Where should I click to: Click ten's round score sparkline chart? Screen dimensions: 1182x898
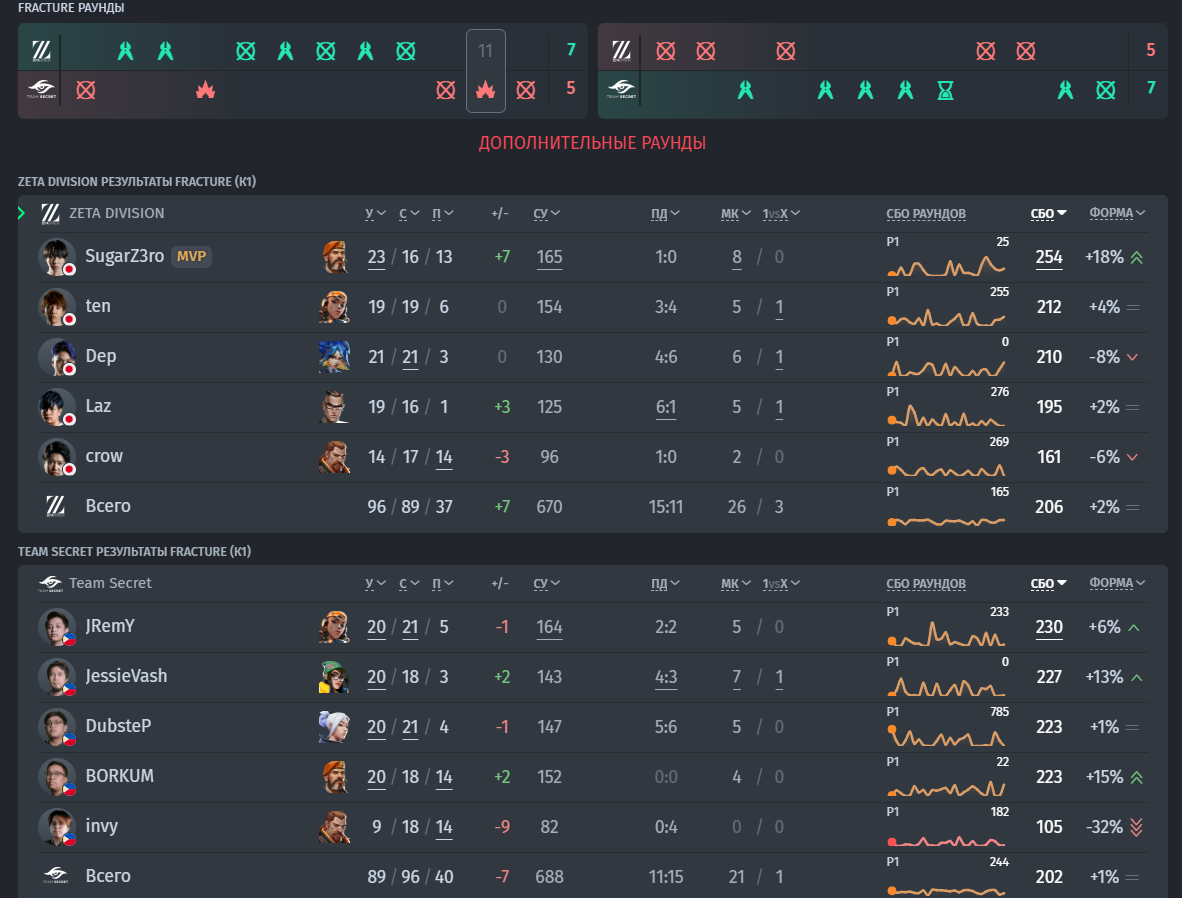click(x=947, y=315)
